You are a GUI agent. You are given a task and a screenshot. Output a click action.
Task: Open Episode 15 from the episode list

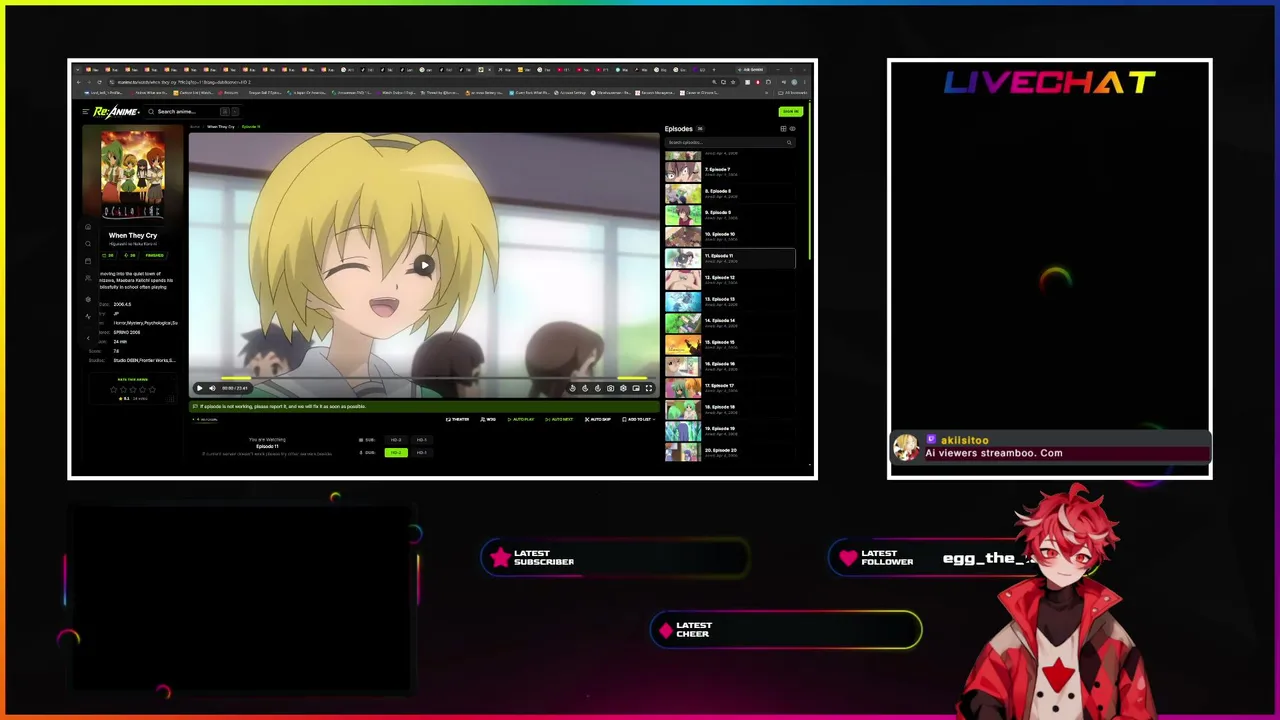730,344
